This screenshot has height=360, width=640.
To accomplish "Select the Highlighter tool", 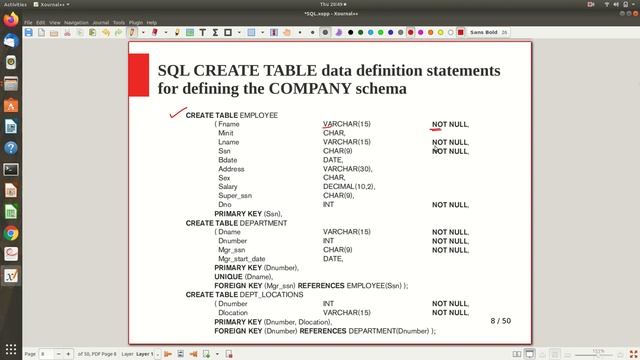I will (177, 32).
